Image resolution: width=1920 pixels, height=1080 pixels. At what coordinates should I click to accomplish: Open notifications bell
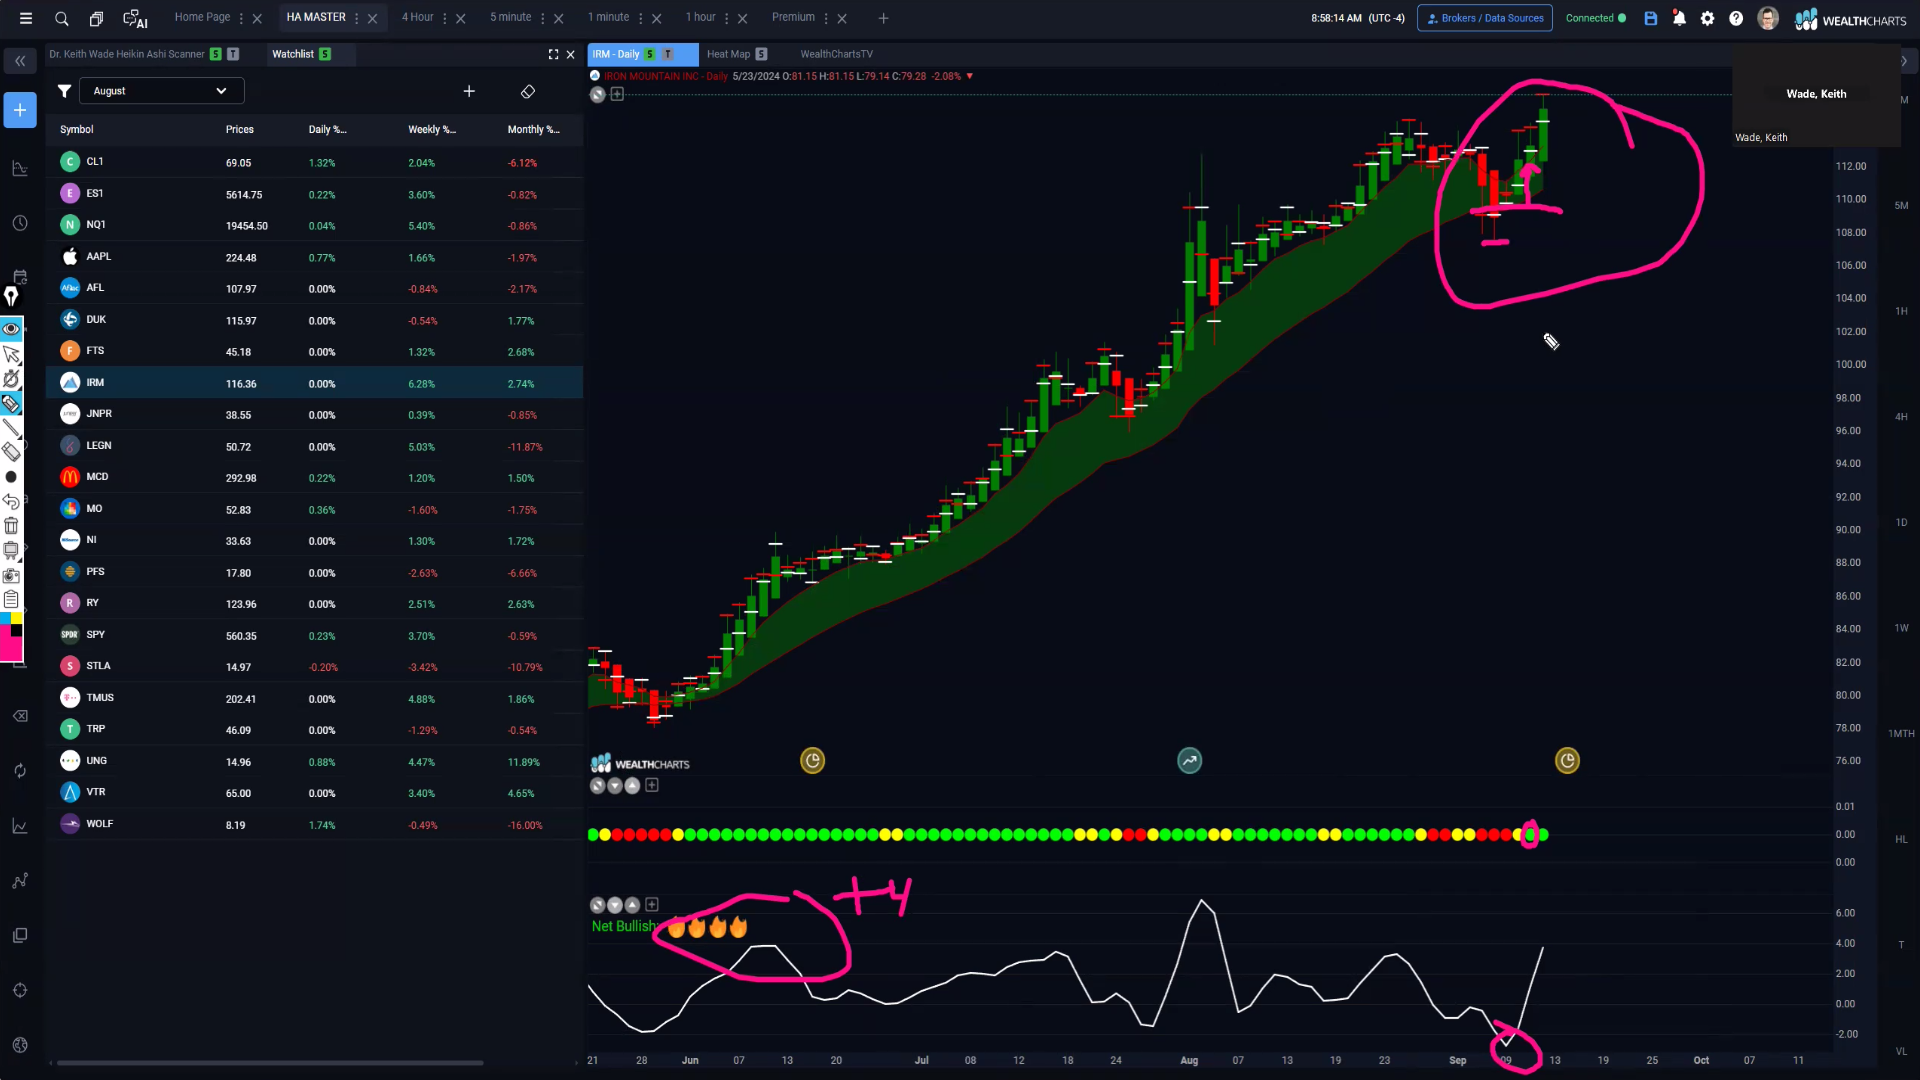coord(1679,18)
